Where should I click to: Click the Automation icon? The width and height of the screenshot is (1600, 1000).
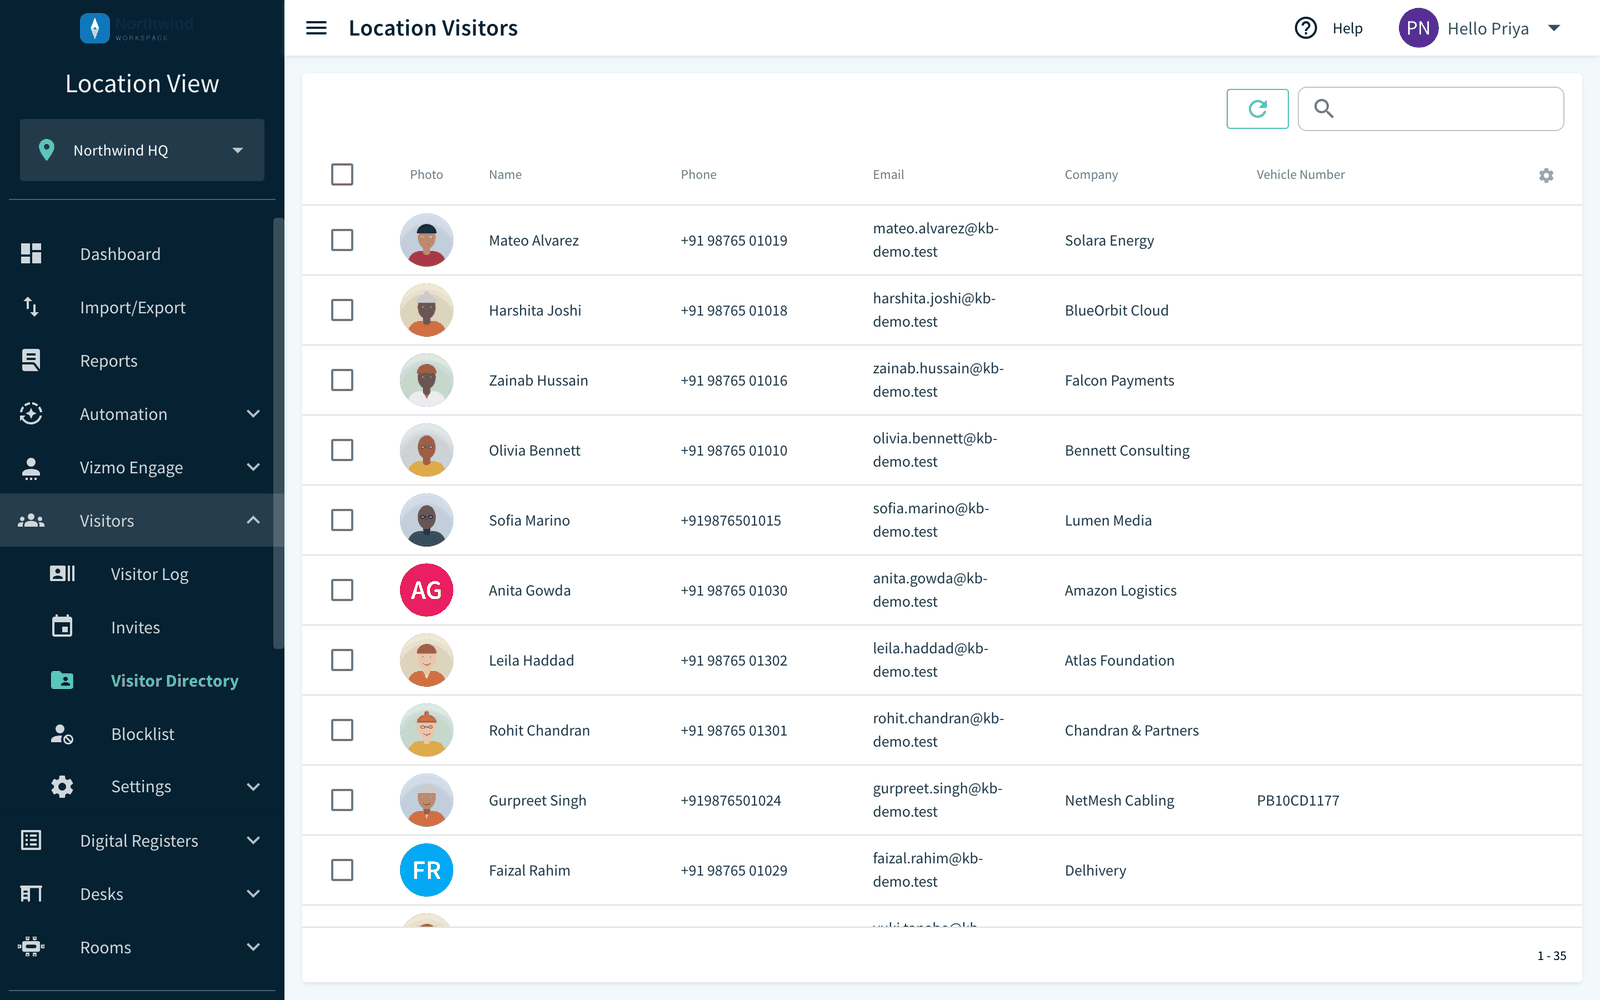pyautogui.click(x=31, y=414)
